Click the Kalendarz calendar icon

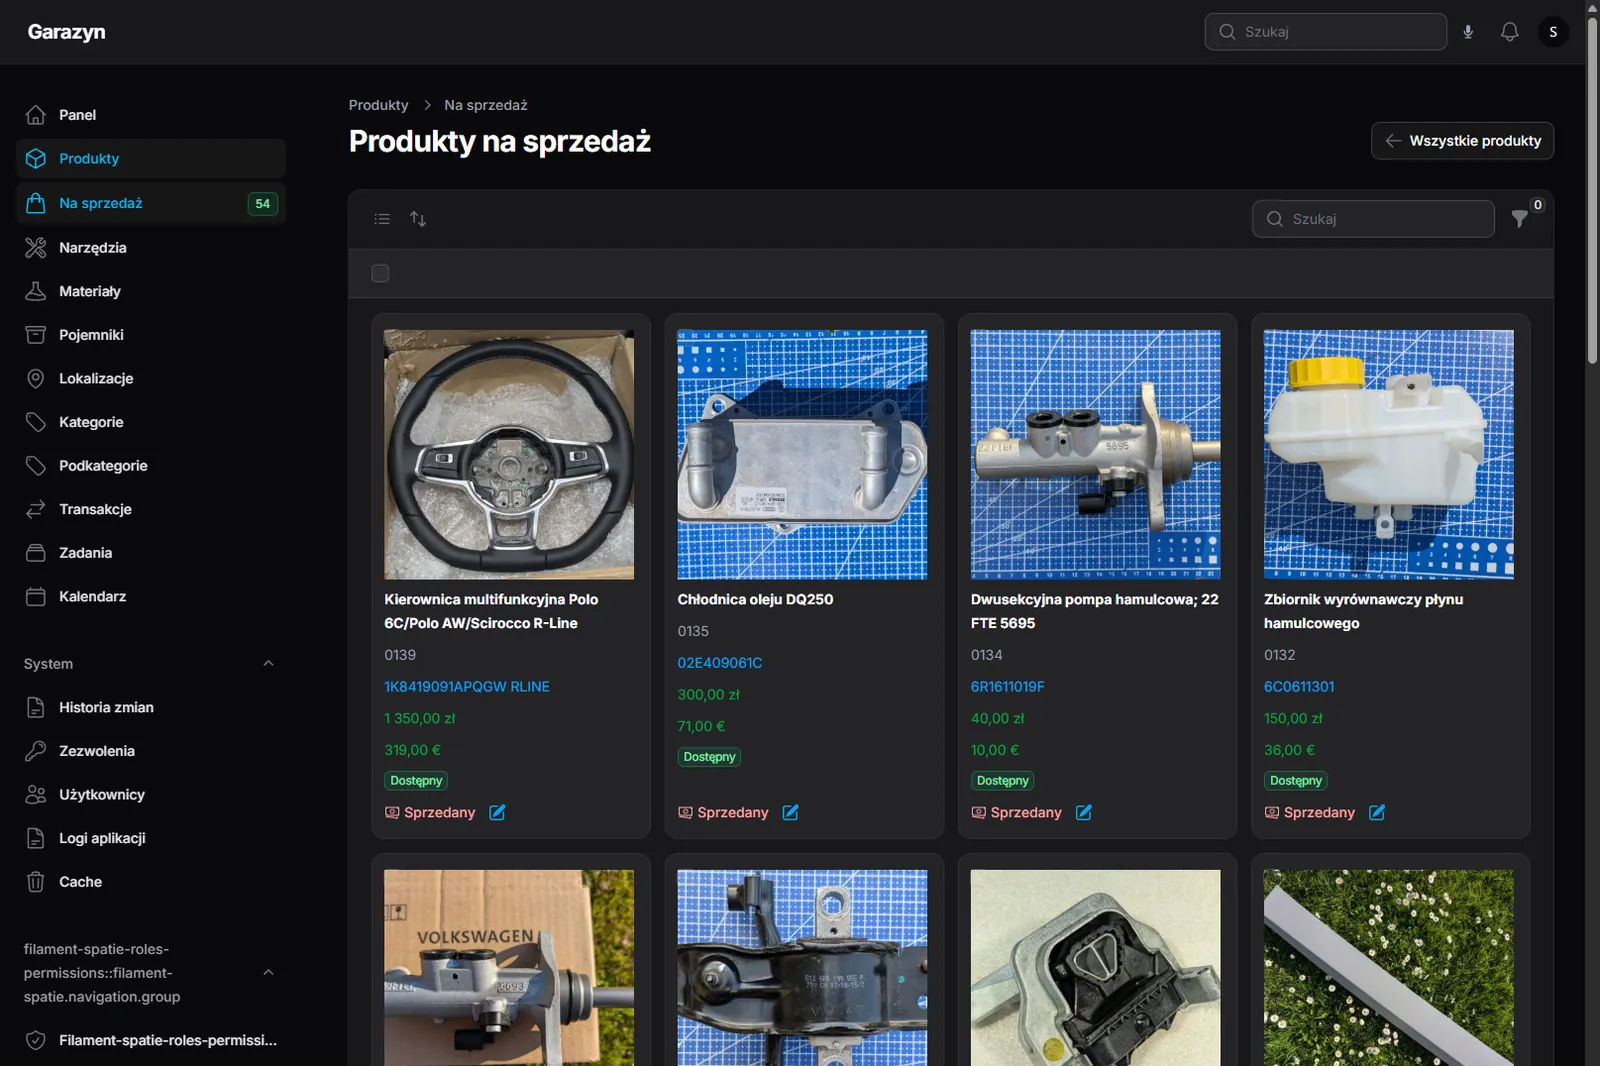tap(36, 596)
